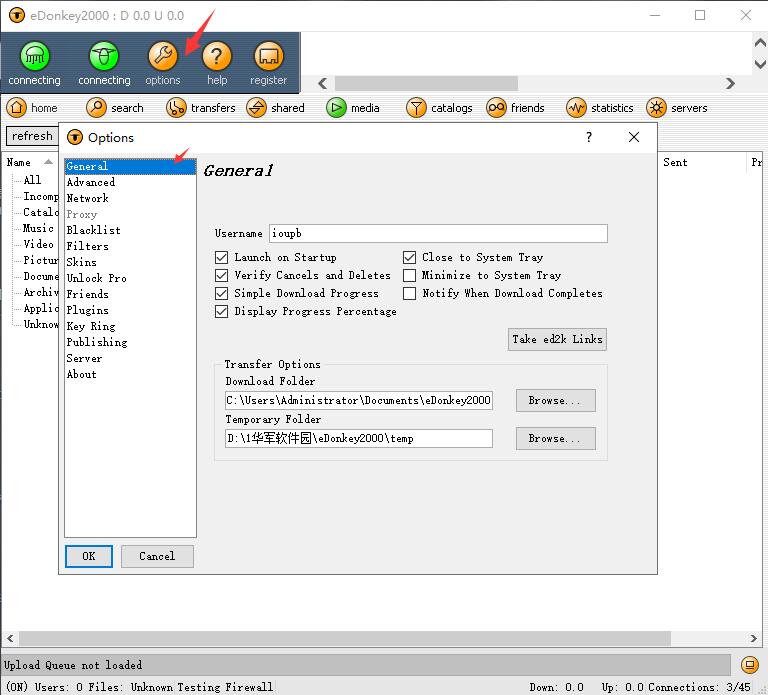Select About in the options list
Image resolution: width=768 pixels, height=695 pixels.
pyautogui.click(x=130, y=374)
